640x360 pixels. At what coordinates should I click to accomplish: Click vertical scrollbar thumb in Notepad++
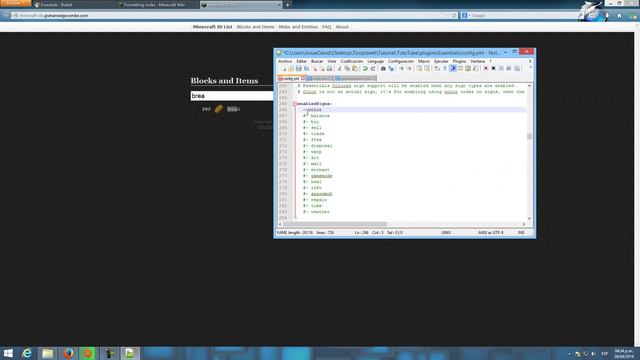[x=529, y=136]
